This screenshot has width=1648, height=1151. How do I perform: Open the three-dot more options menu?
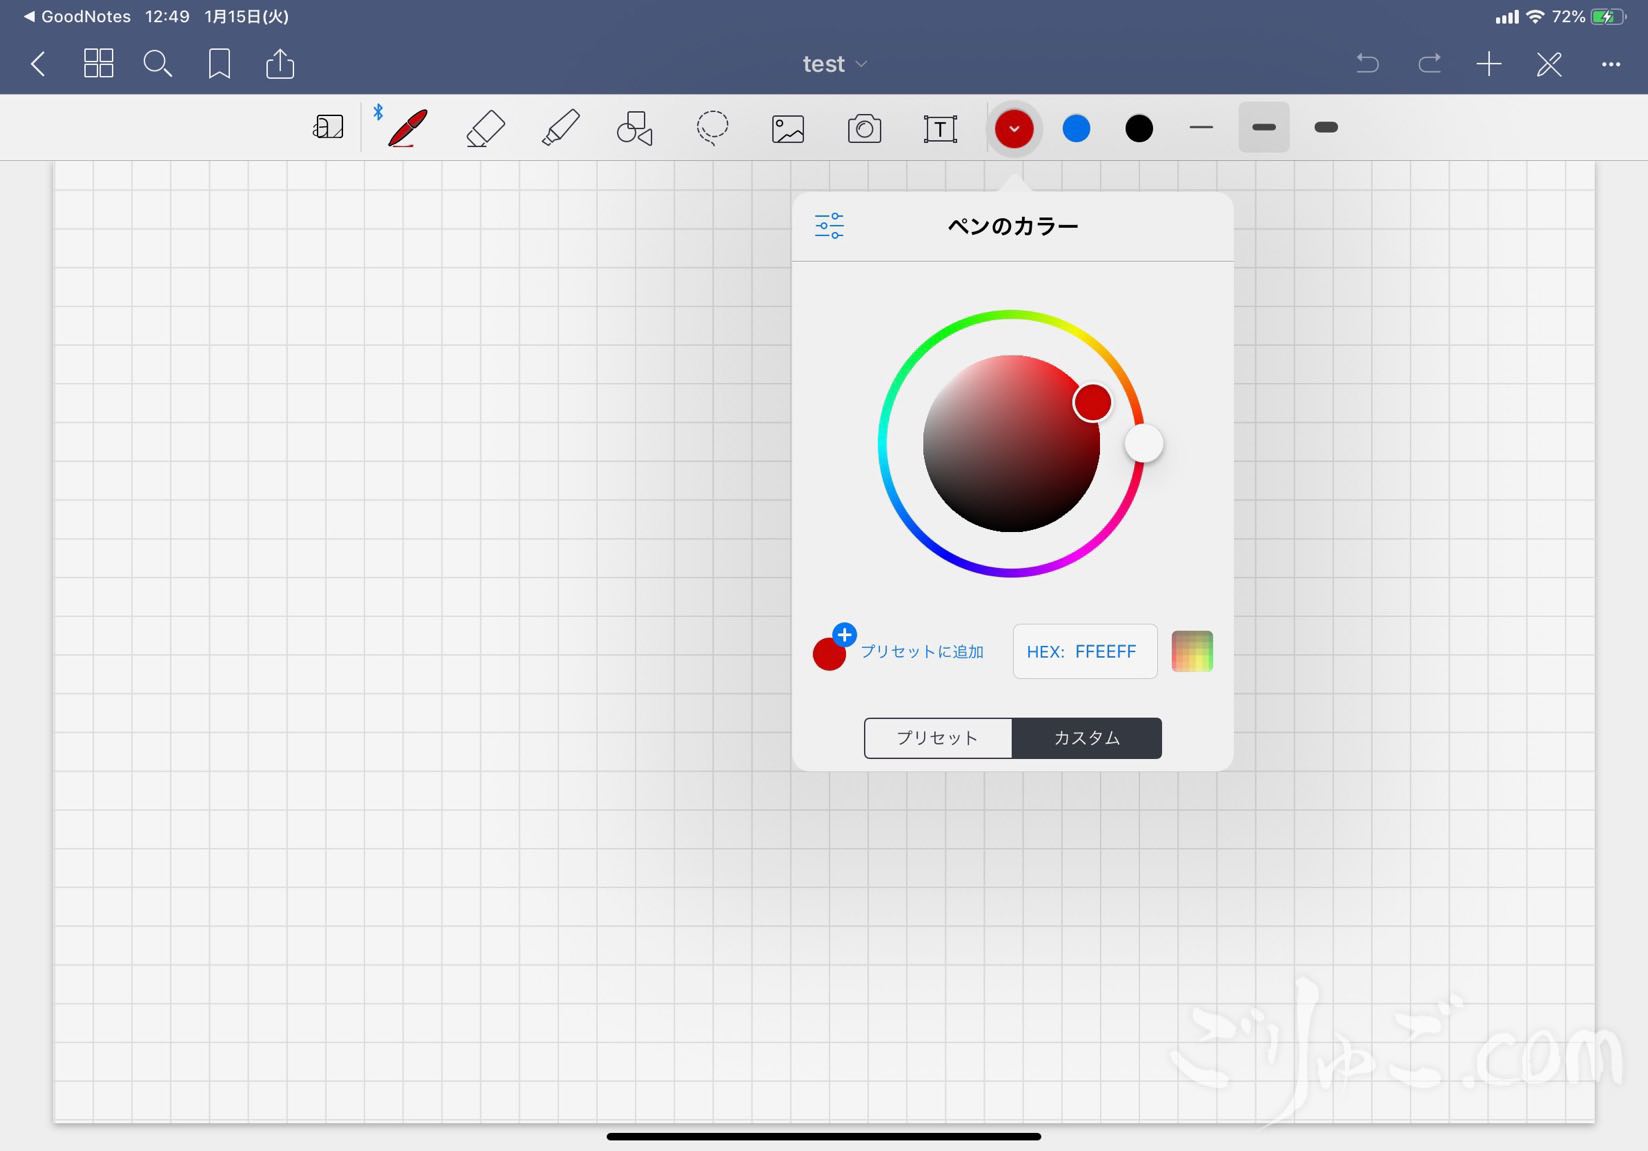click(x=1610, y=65)
